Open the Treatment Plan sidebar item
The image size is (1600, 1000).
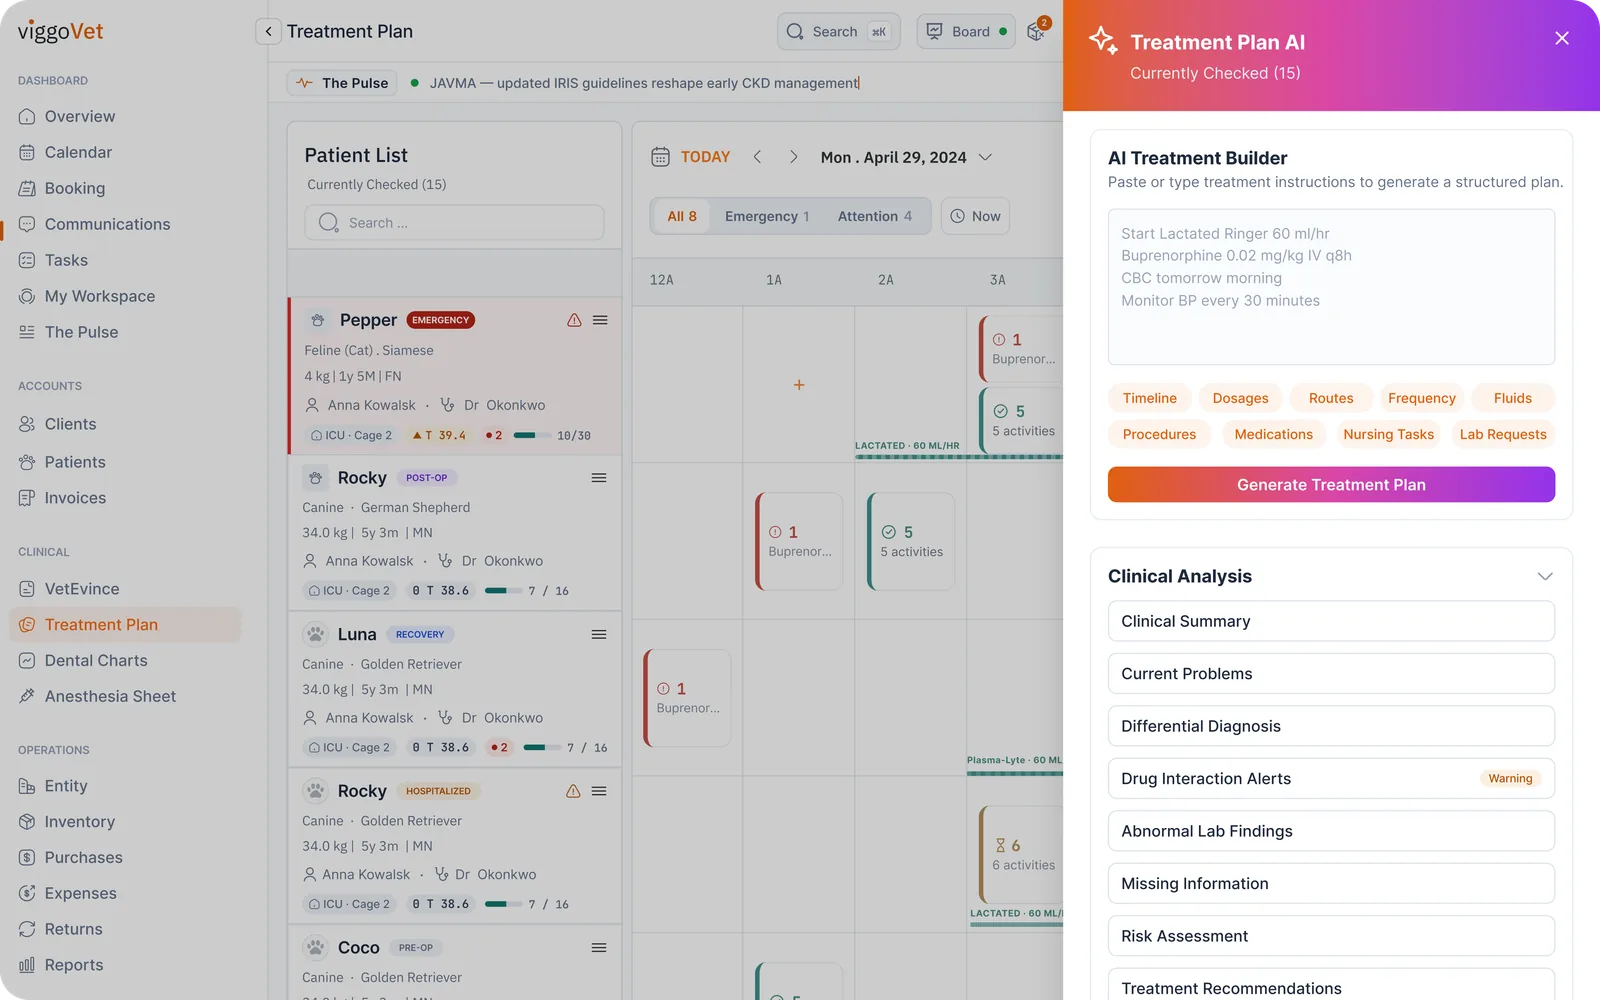pyautogui.click(x=125, y=625)
